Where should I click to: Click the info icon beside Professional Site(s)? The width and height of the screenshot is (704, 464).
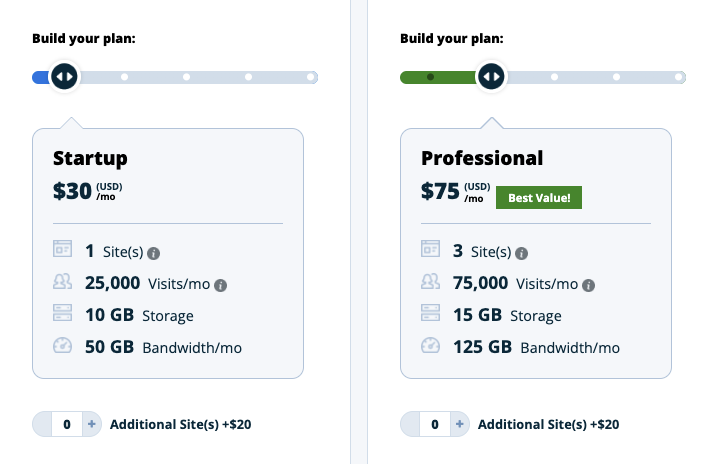click(521, 254)
